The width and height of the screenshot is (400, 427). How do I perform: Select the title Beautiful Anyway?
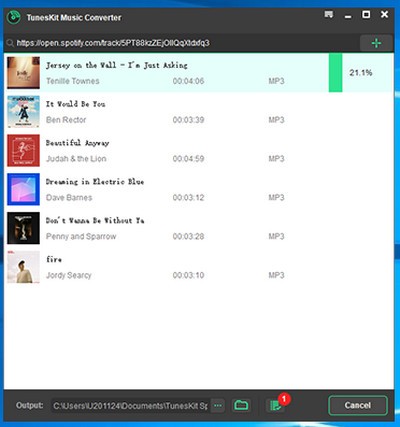tap(77, 143)
